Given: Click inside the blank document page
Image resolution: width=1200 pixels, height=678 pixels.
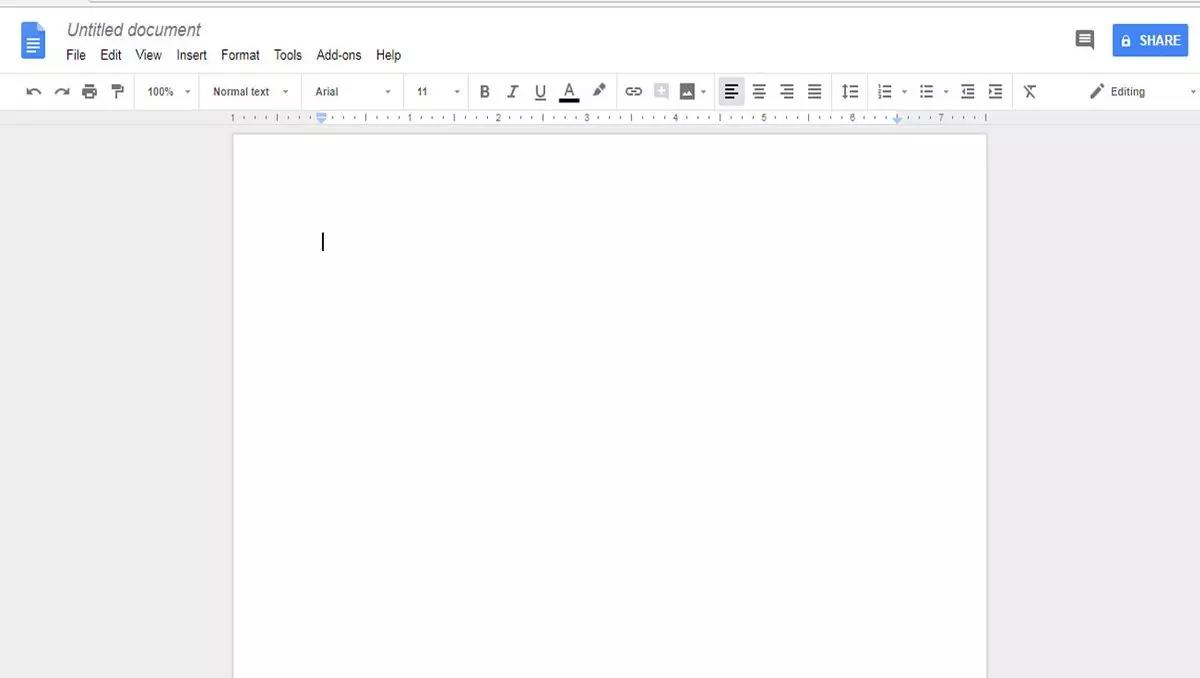Looking at the screenshot, I should (x=609, y=405).
